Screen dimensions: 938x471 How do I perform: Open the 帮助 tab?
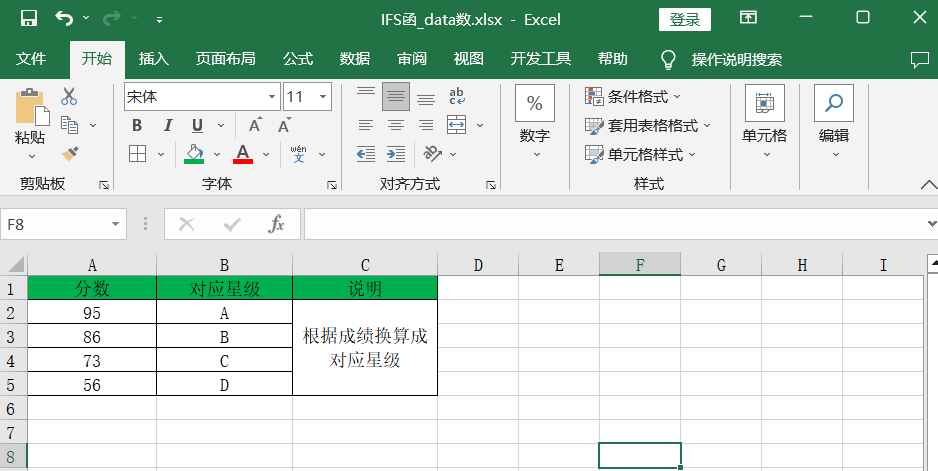(613, 59)
